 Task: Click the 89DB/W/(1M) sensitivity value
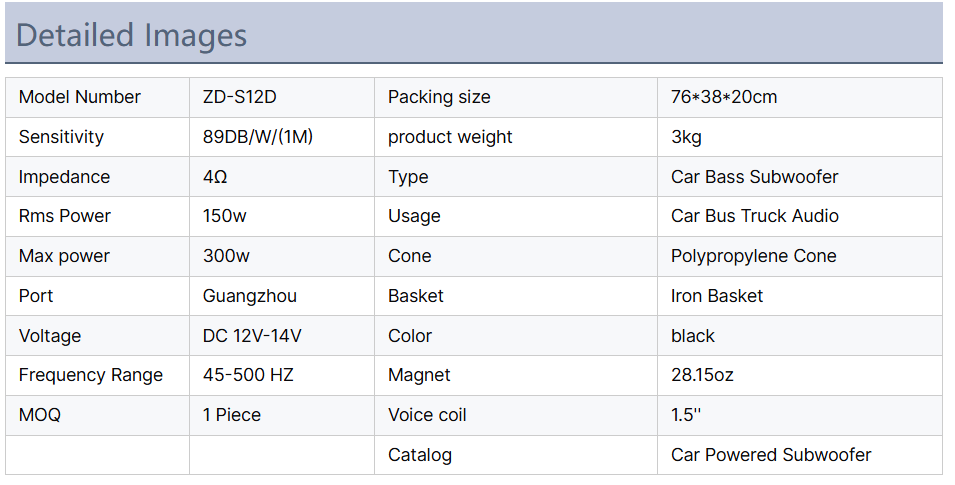click(x=258, y=137)
